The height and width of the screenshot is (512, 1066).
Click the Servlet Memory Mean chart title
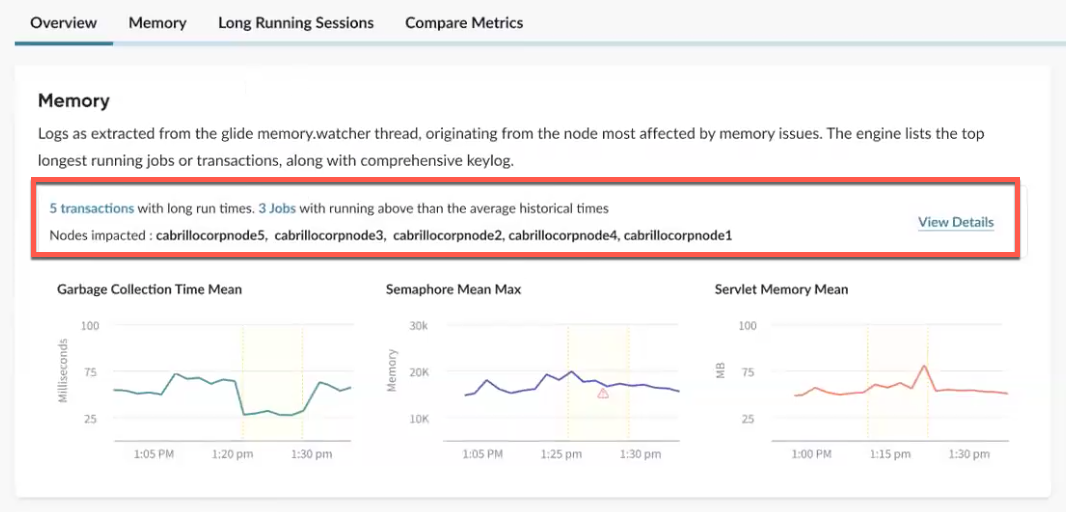point(782,290)
